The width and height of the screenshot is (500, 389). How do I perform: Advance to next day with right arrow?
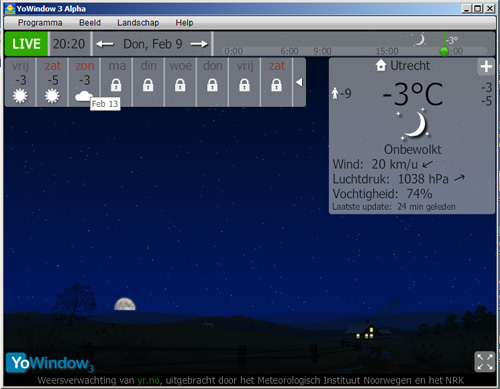199,44
